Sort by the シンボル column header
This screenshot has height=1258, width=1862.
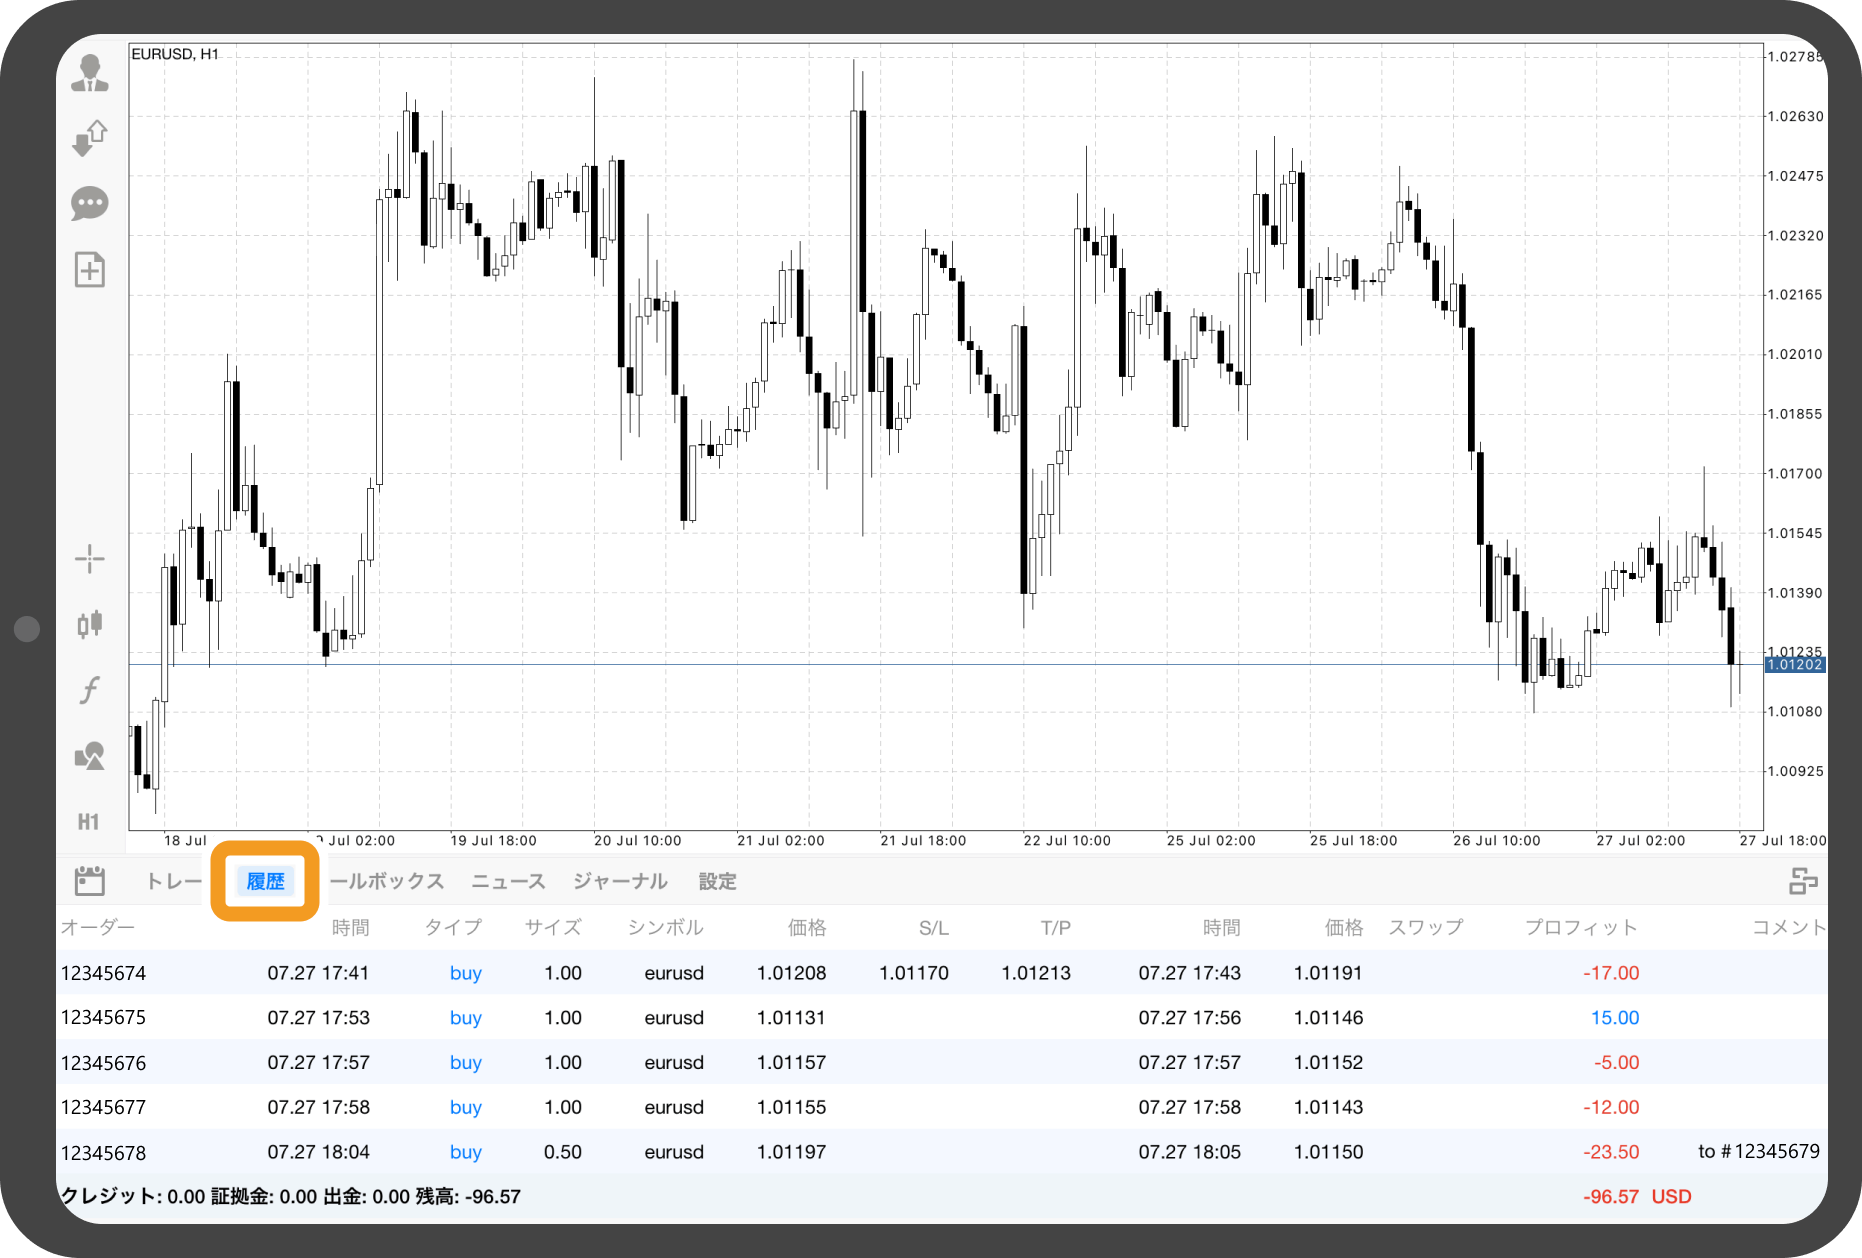(x=665, y=927)
